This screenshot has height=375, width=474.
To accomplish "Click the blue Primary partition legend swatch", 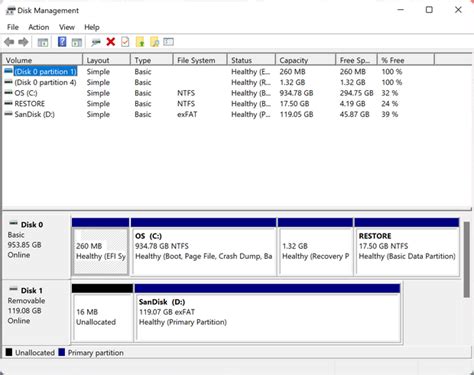I will pyautogui.click(x=61, y=352).
